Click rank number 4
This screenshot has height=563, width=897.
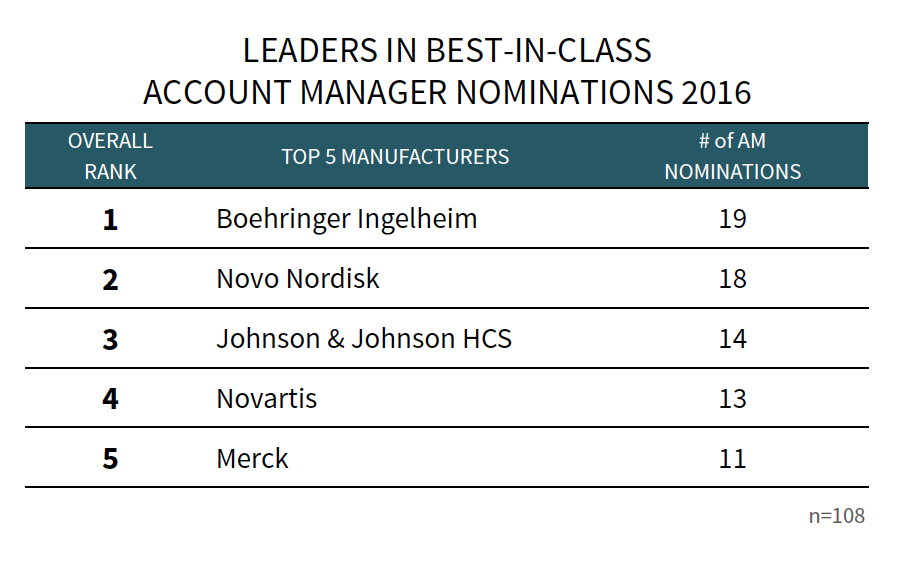[x=110, y=399]
